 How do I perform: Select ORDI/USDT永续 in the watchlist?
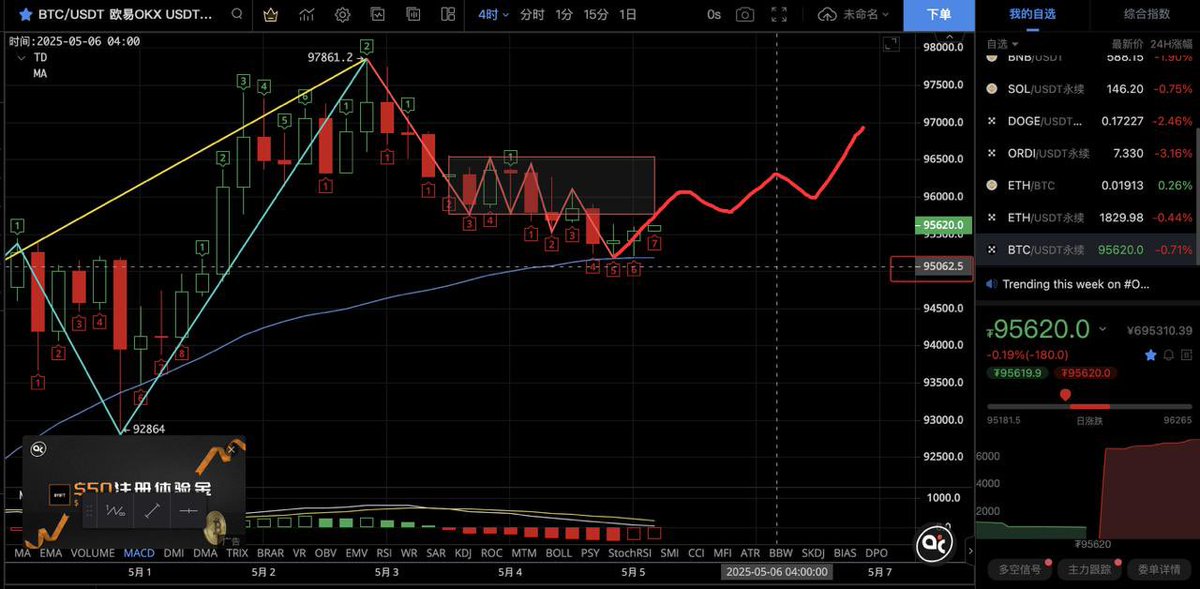(1088, 153)
